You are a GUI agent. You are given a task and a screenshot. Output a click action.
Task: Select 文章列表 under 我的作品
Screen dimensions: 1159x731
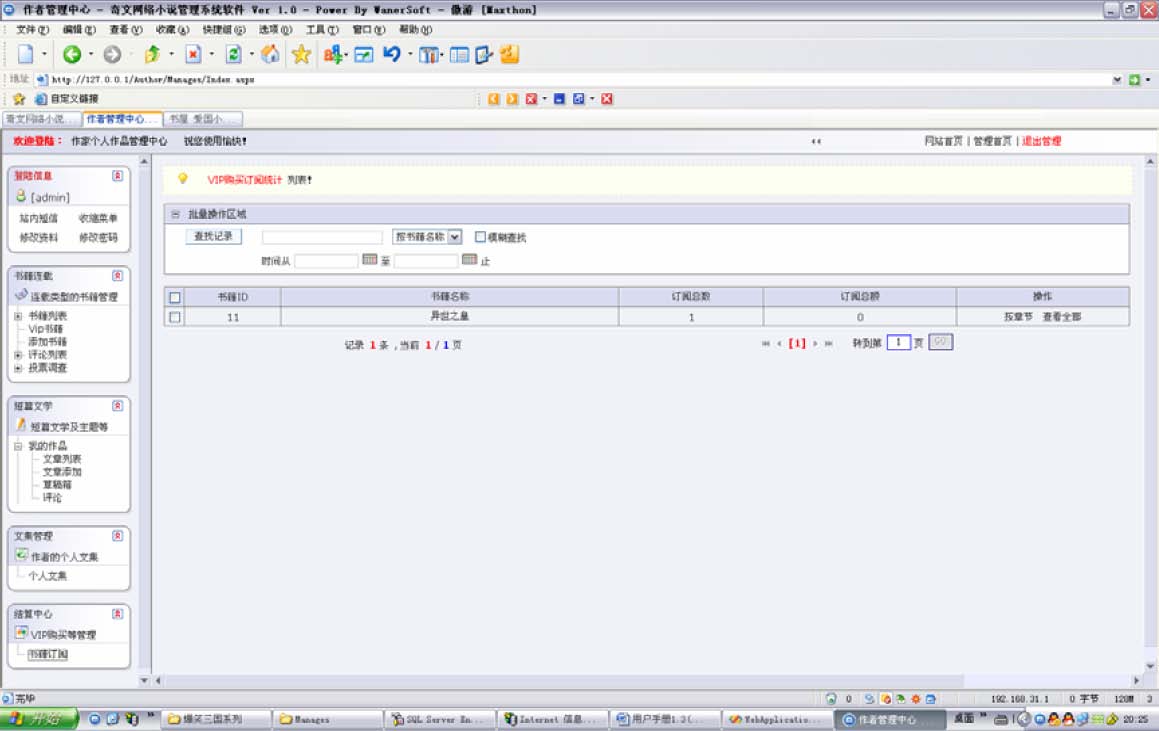click(x=62, y=460)
